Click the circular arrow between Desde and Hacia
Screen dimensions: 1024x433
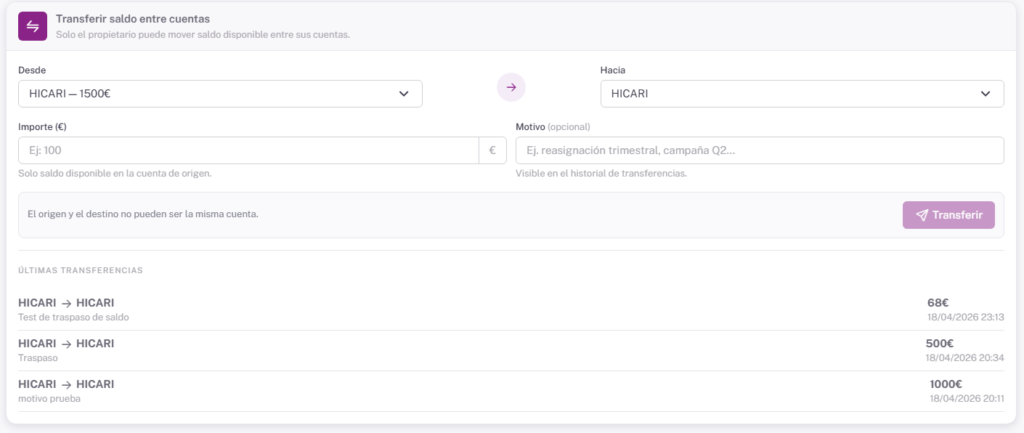click(x=511, y=88)
